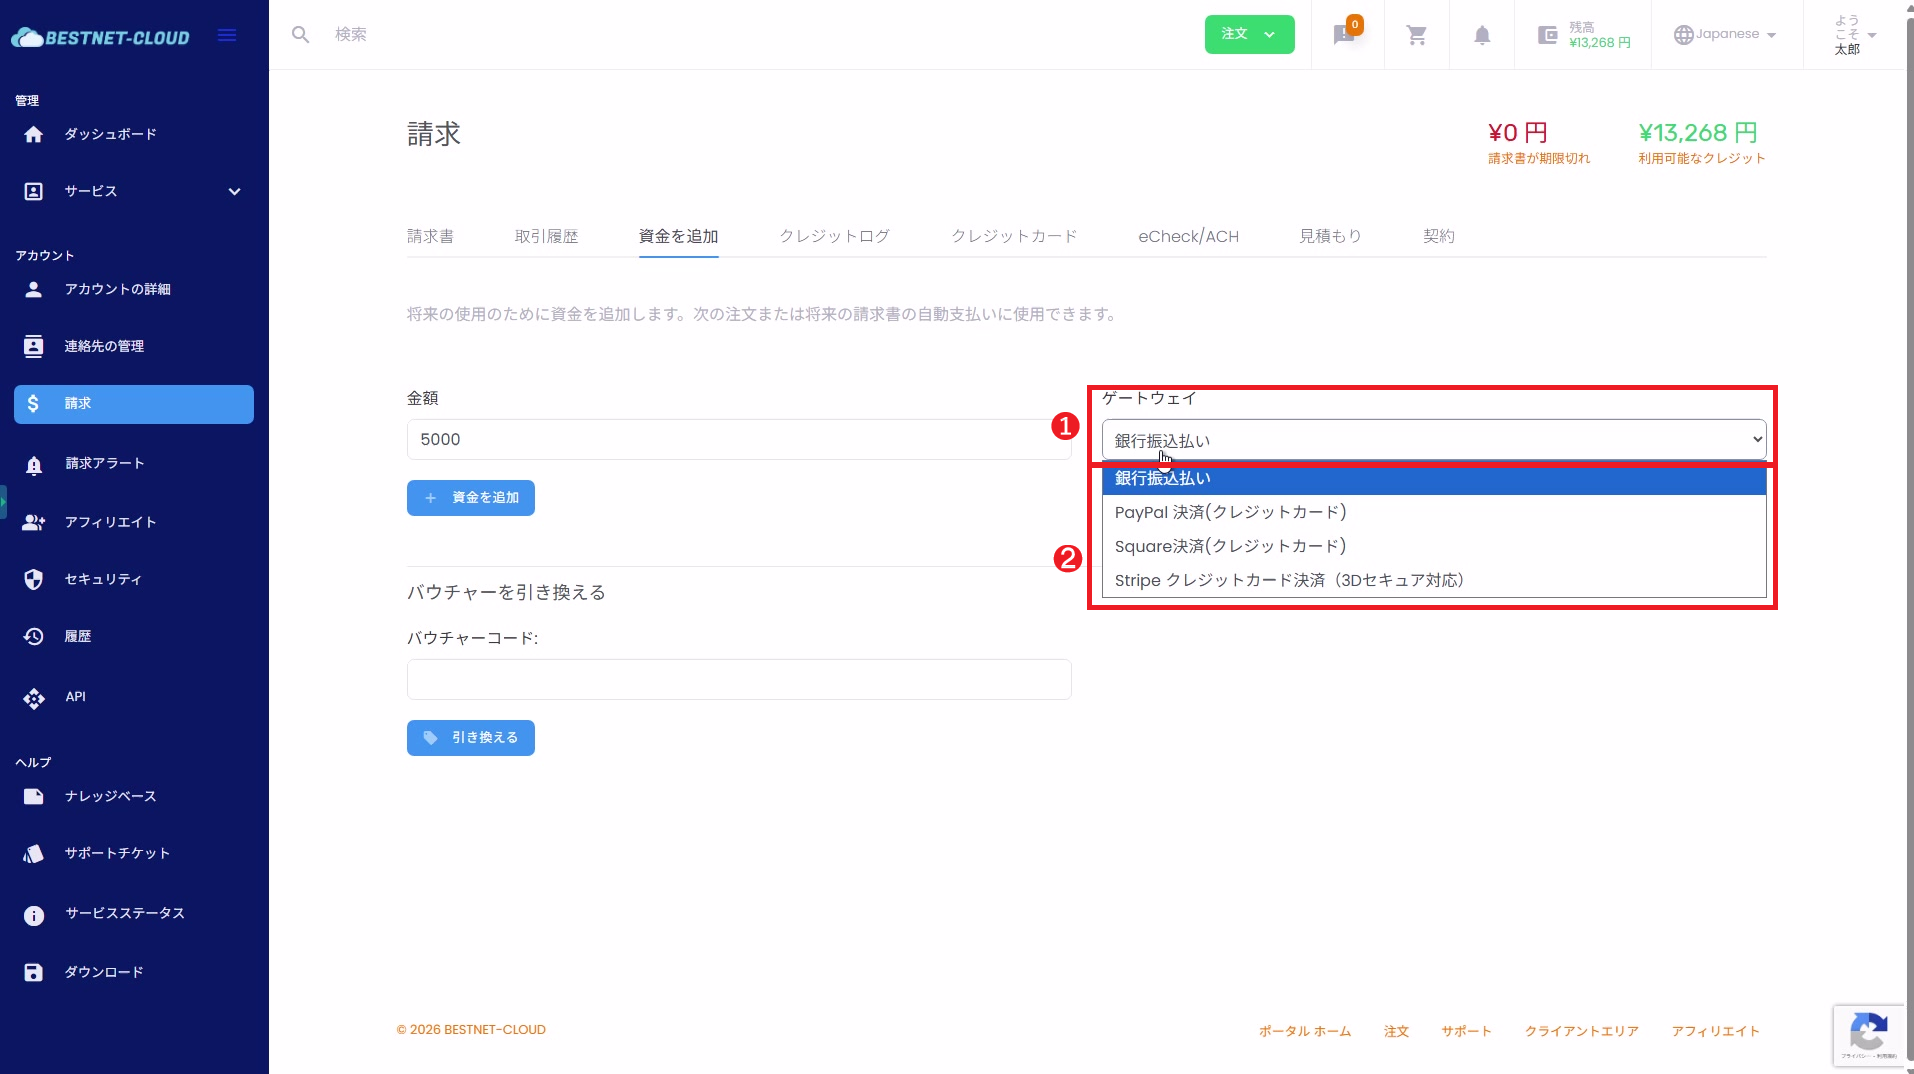This screenshot has width=1914, height=1074.
Task: Select PayPal payment gateway option
Action: pyautogui.click(x=1230, y=512)
